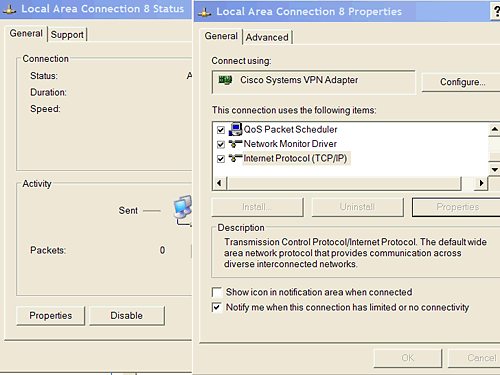
Task: Click the Cancel button
Action: pos(475,358)
